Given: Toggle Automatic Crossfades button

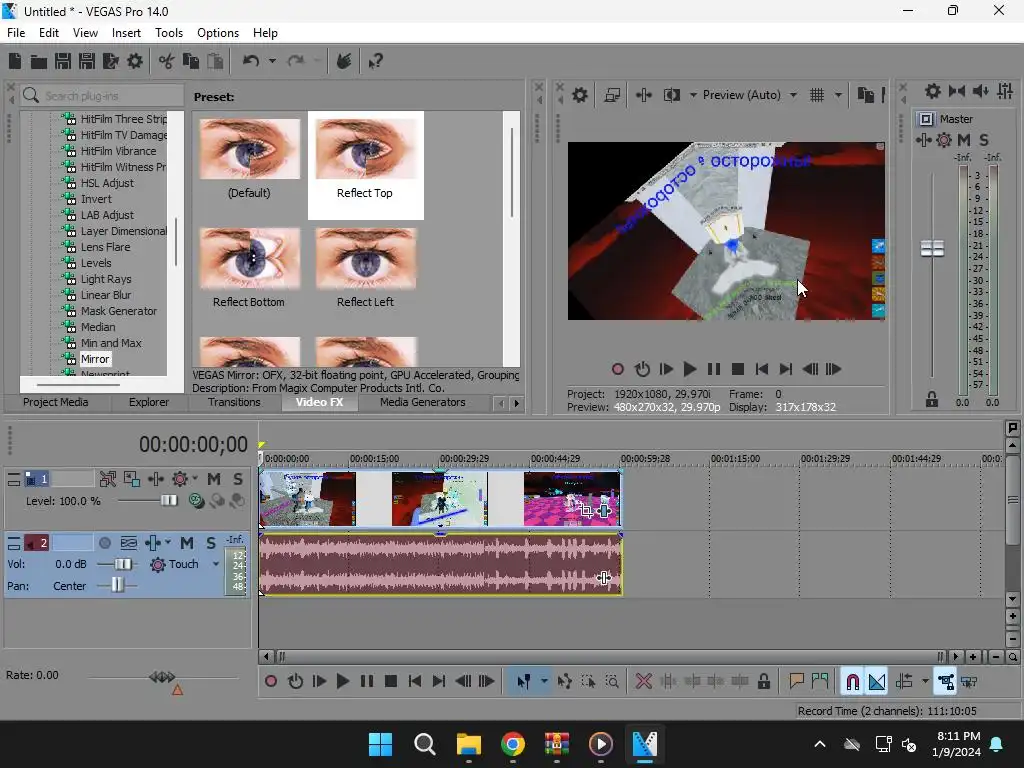Looking at the screenshot, I should [877, 682].
